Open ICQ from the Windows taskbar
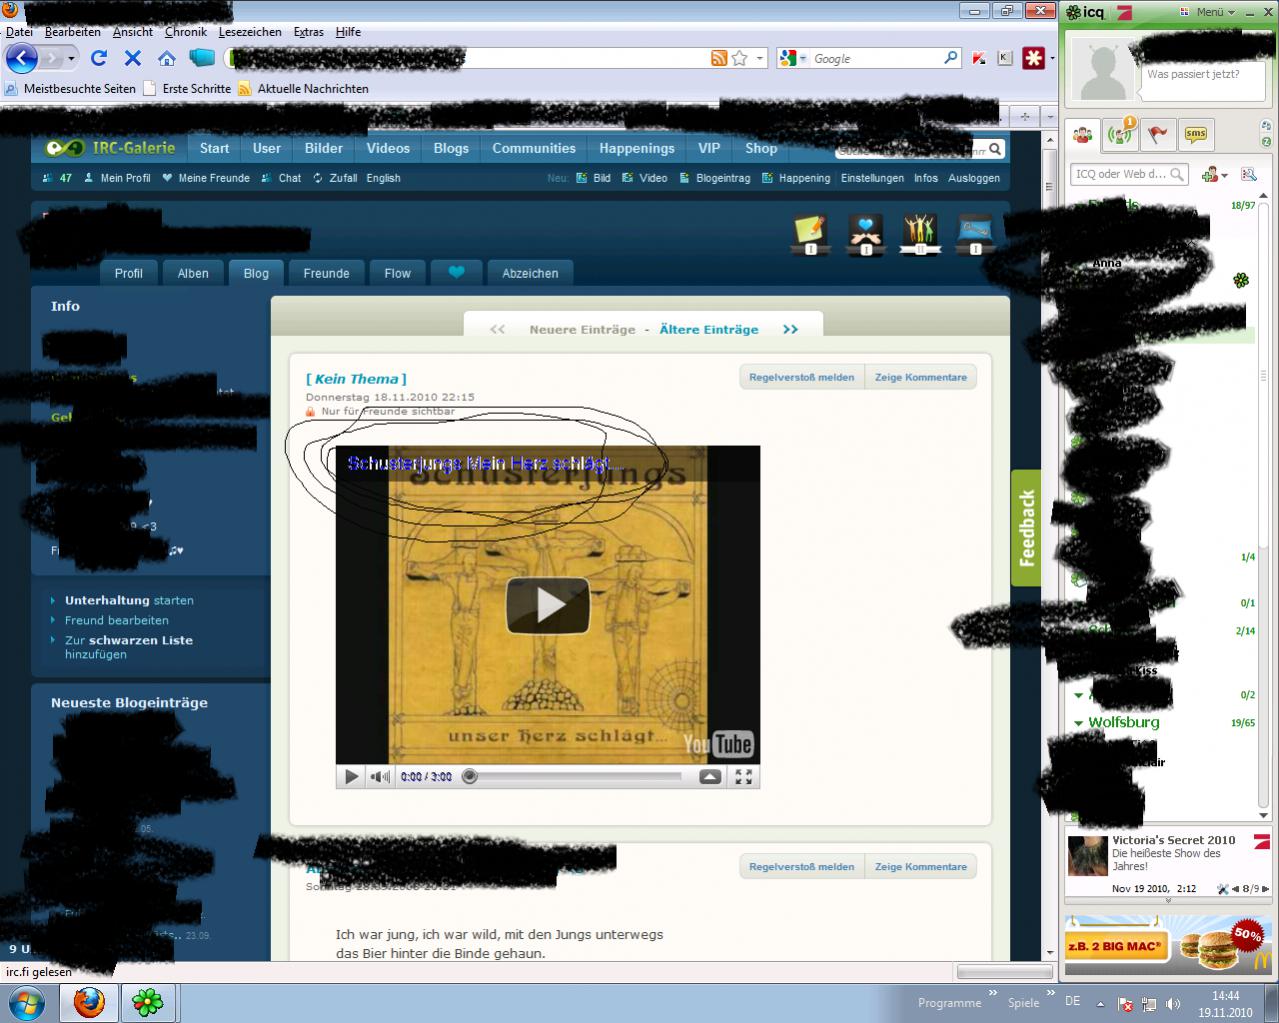The height and width of the screenshot is (1023, 1279). coord(149,1001)
